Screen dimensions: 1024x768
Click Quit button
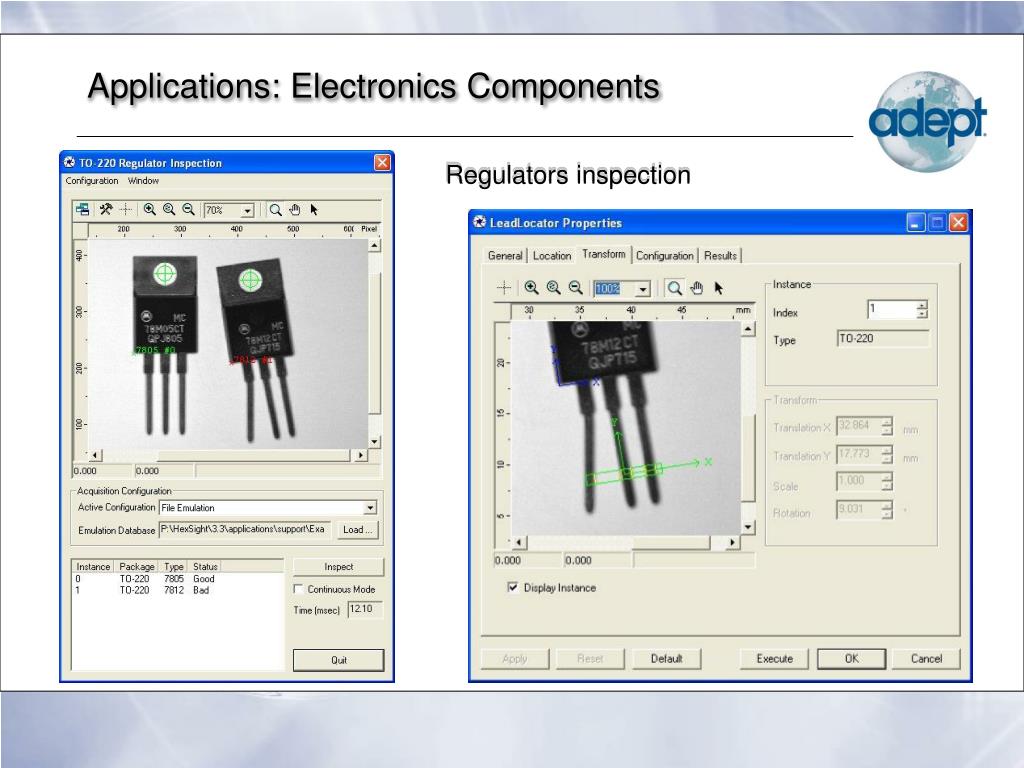coord(338,660)
